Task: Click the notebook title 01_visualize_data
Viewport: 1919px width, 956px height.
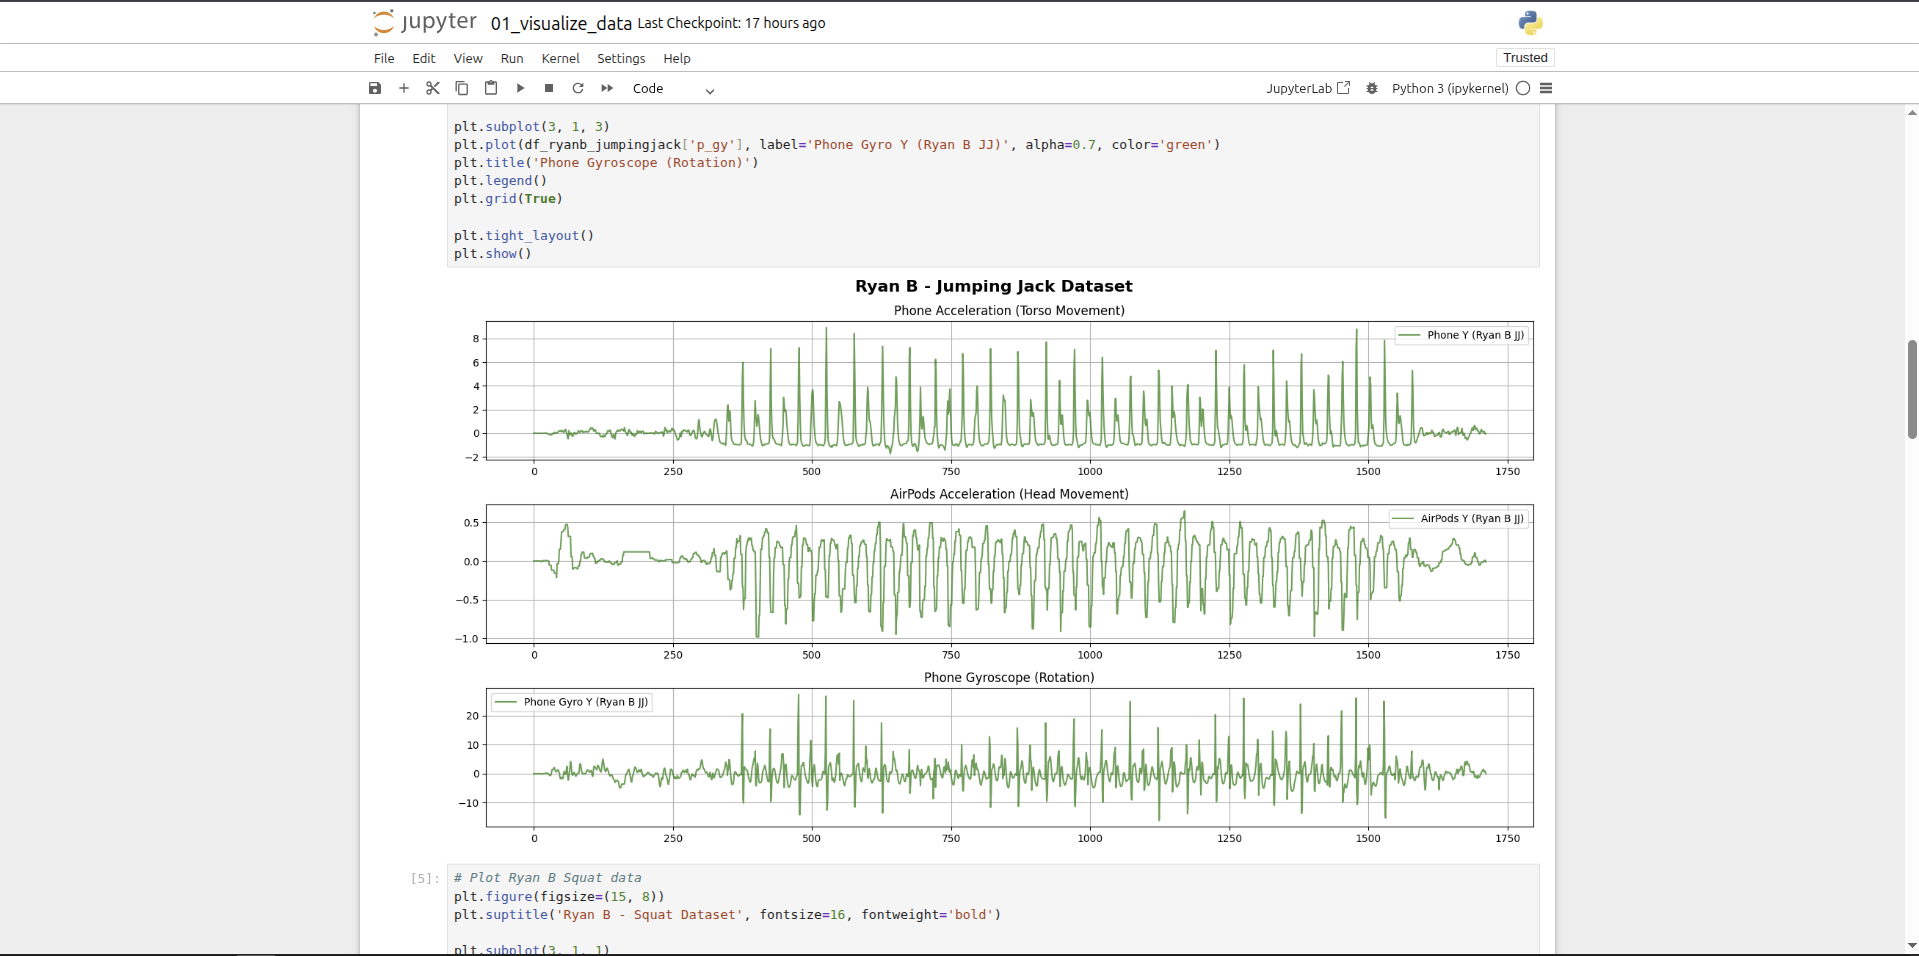Action: [x=561, y=23]
